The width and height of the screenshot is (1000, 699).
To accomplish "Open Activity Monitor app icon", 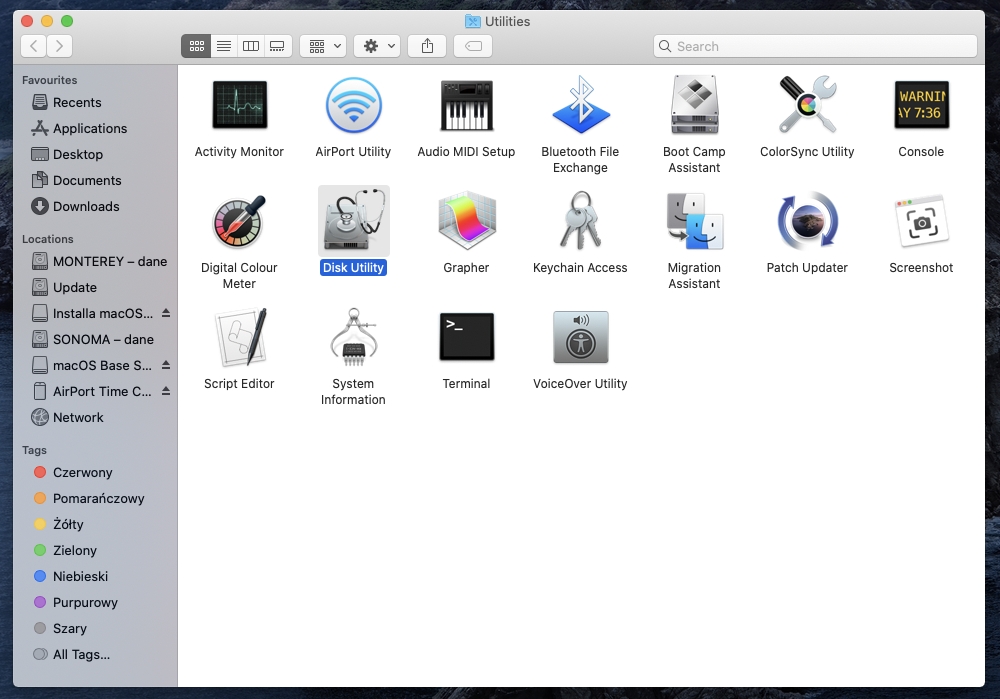I will point(239,105).
